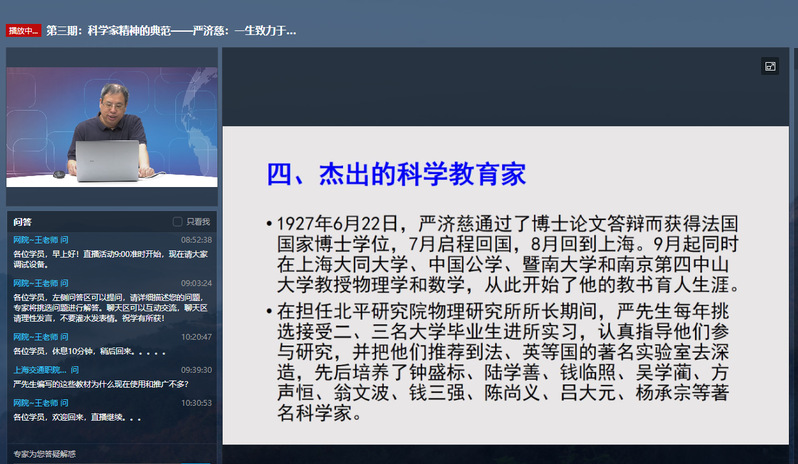Click sender name on the 10:20:47 message

[x=40, y=337]
